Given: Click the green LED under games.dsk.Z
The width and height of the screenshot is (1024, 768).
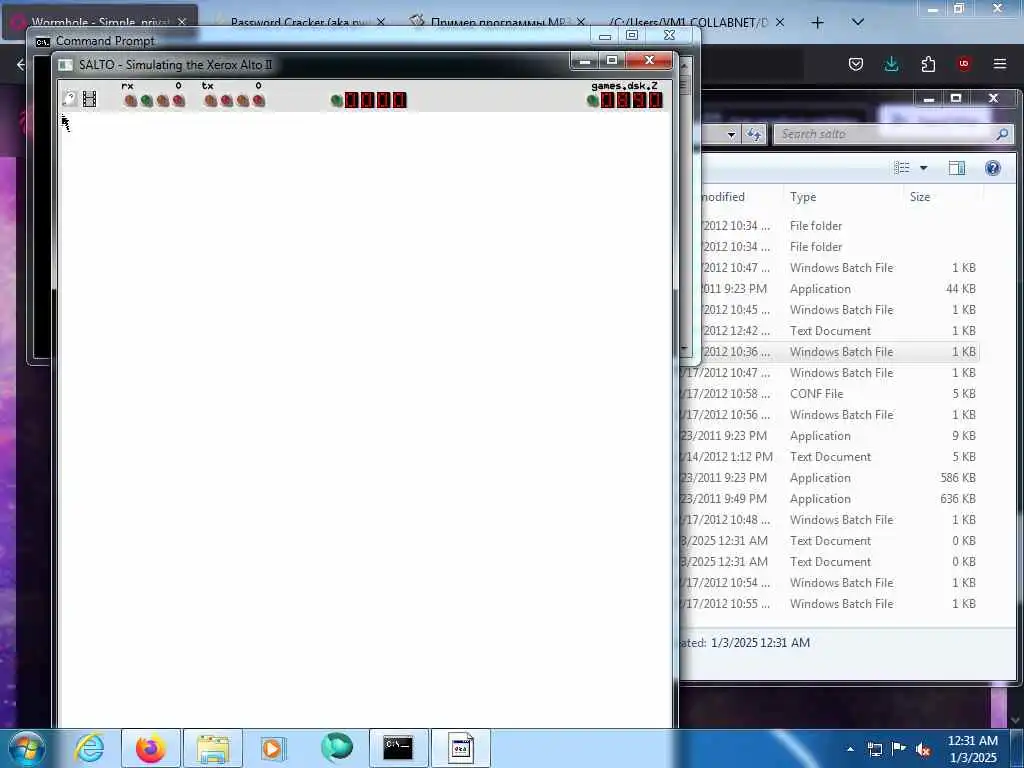Looking at the screenshot, I should tap(592, 101).
